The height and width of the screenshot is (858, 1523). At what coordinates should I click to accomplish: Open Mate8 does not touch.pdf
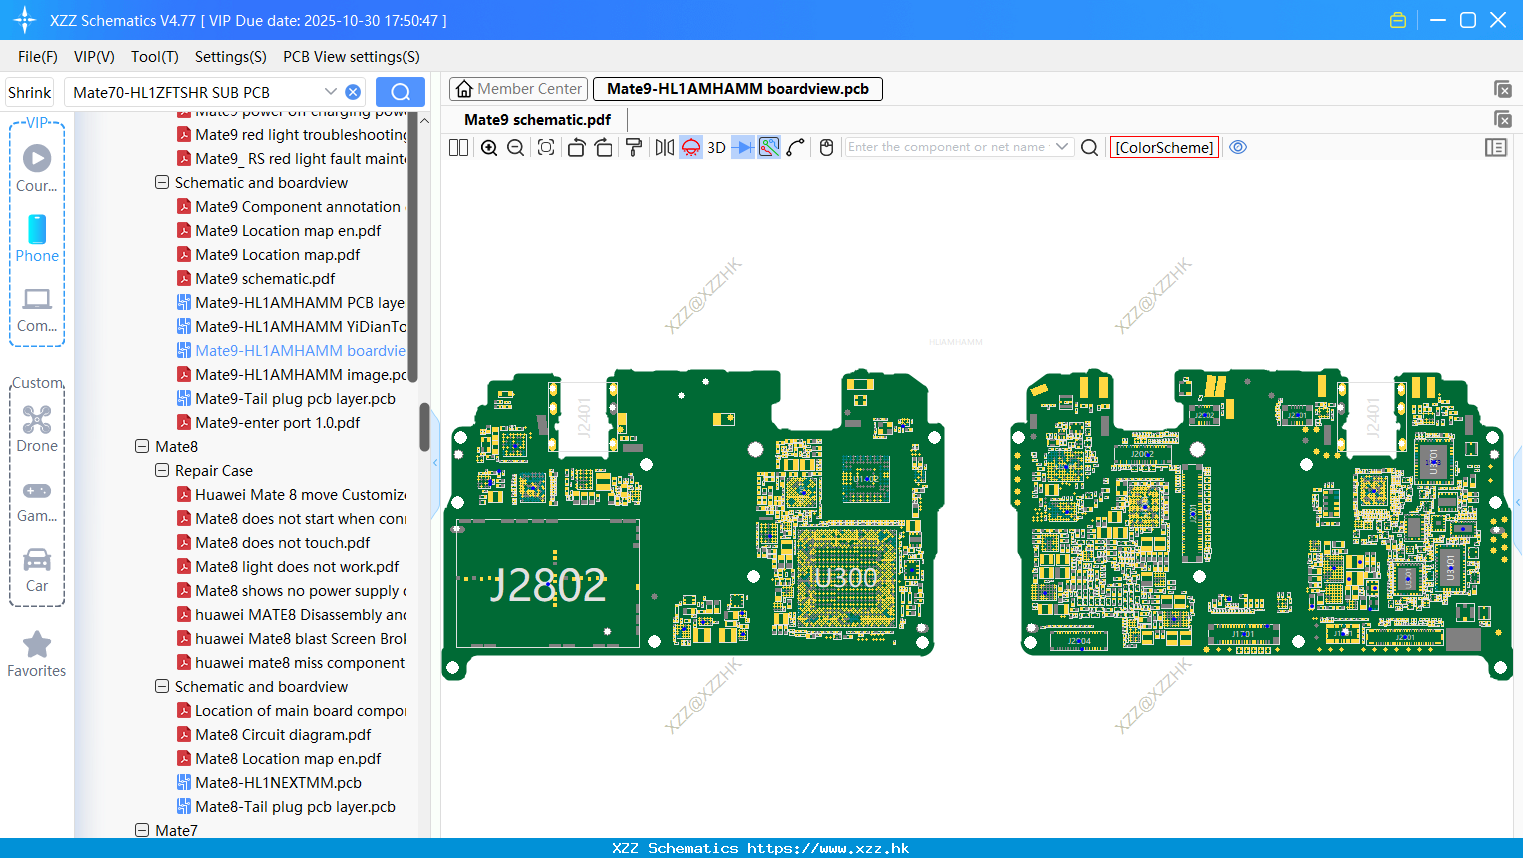pos(282,542)
